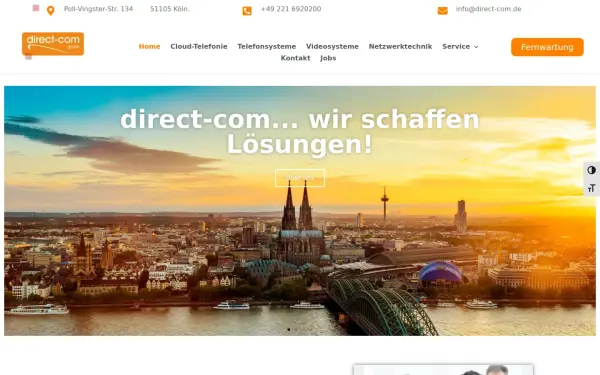The height and width of the screenshot is (375, 600).
Task: Click the 51105 Köln text
Action: click(170, 9)
